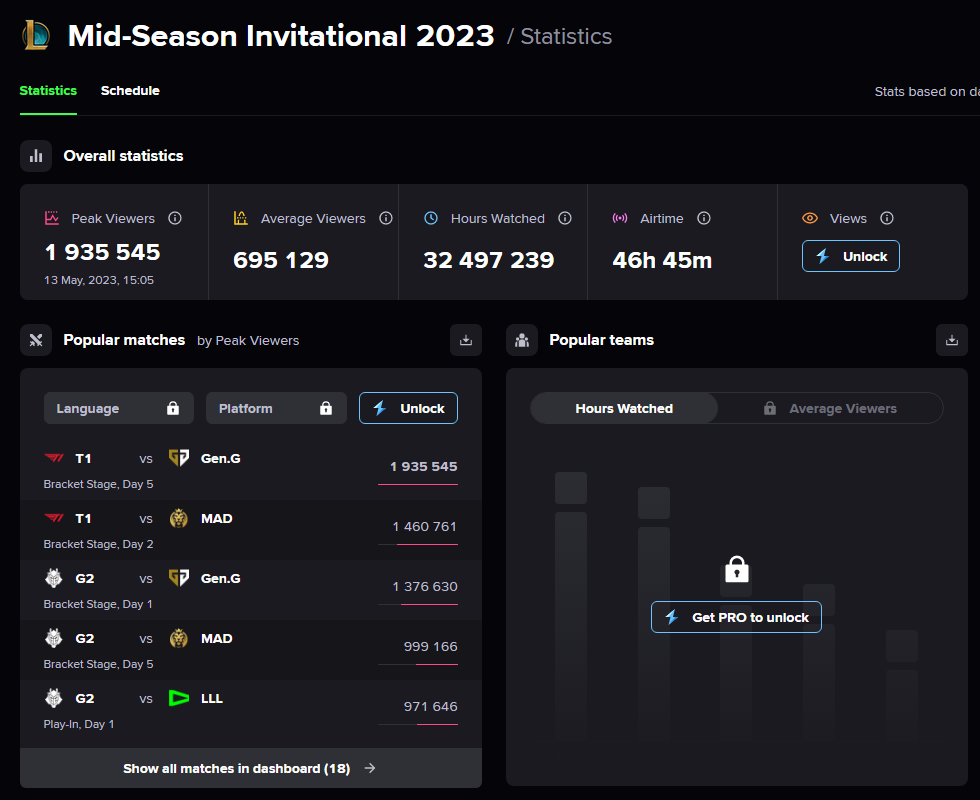Show all matches in dashboard link
Viewport: 980px width, 800px height.
(251, 768)
